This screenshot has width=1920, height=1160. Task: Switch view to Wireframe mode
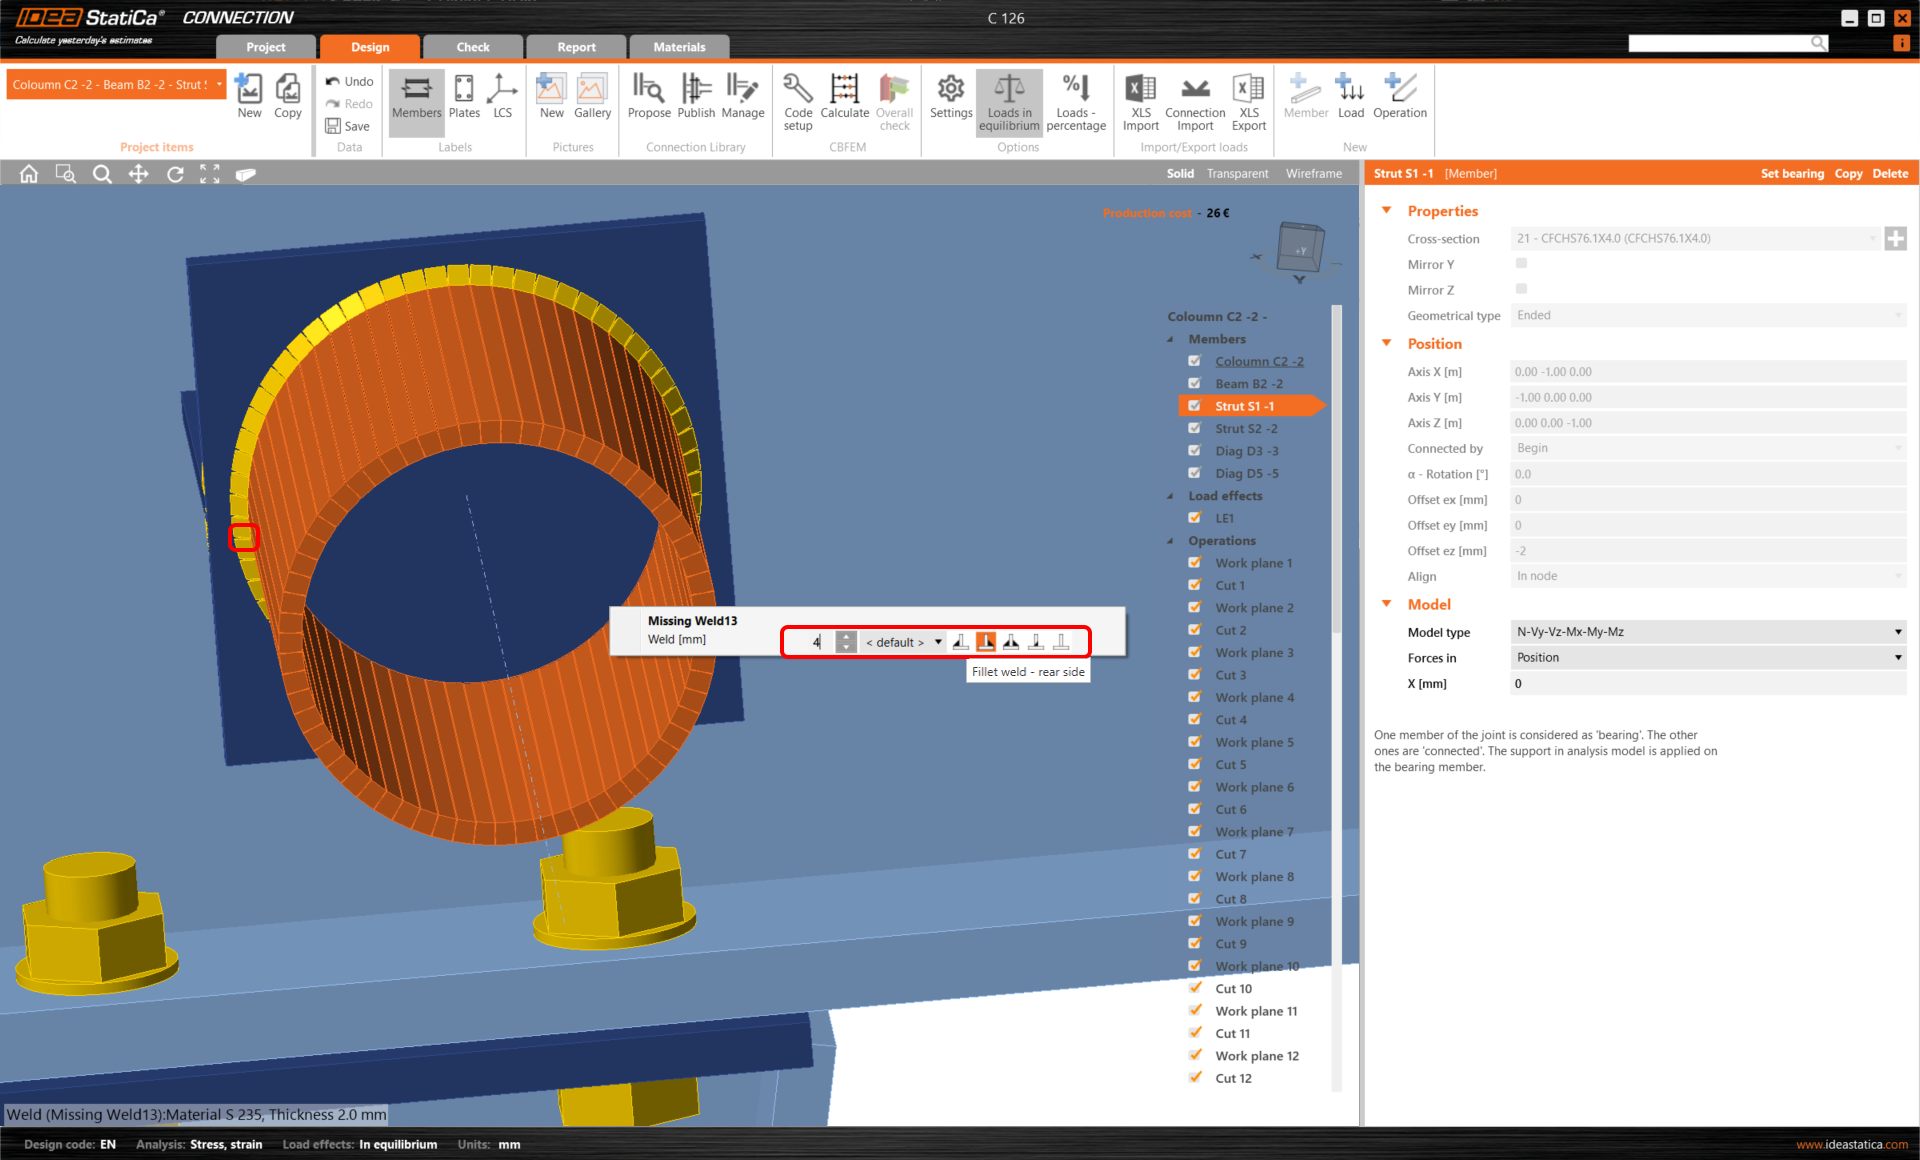point(1313,174)
